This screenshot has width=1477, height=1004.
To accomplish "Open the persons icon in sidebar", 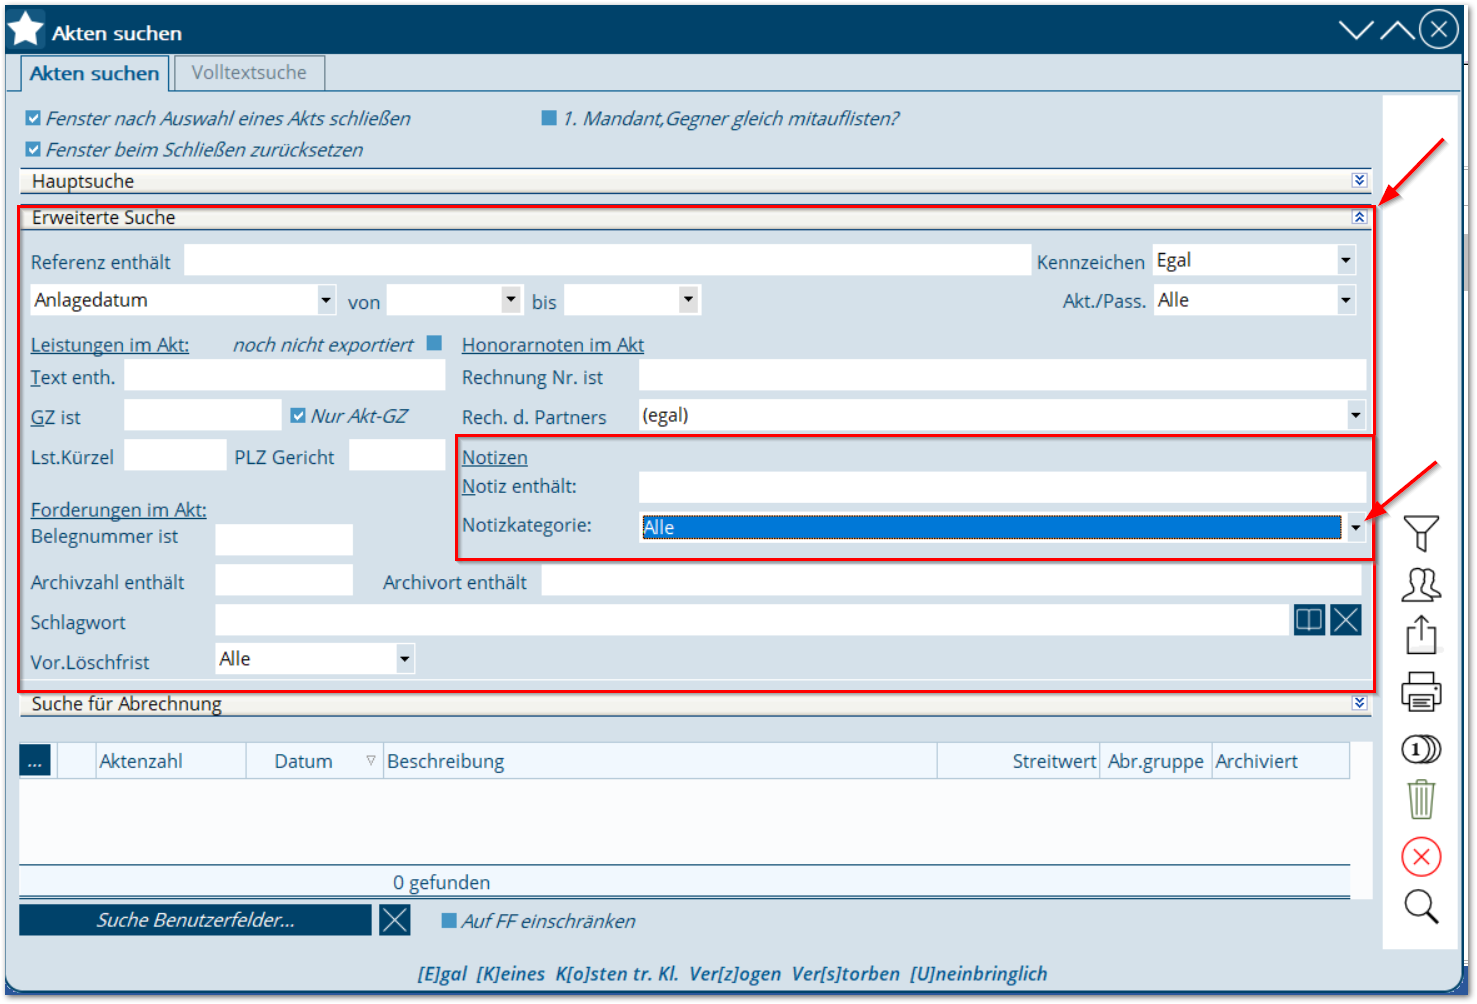I will [1420, 584].
